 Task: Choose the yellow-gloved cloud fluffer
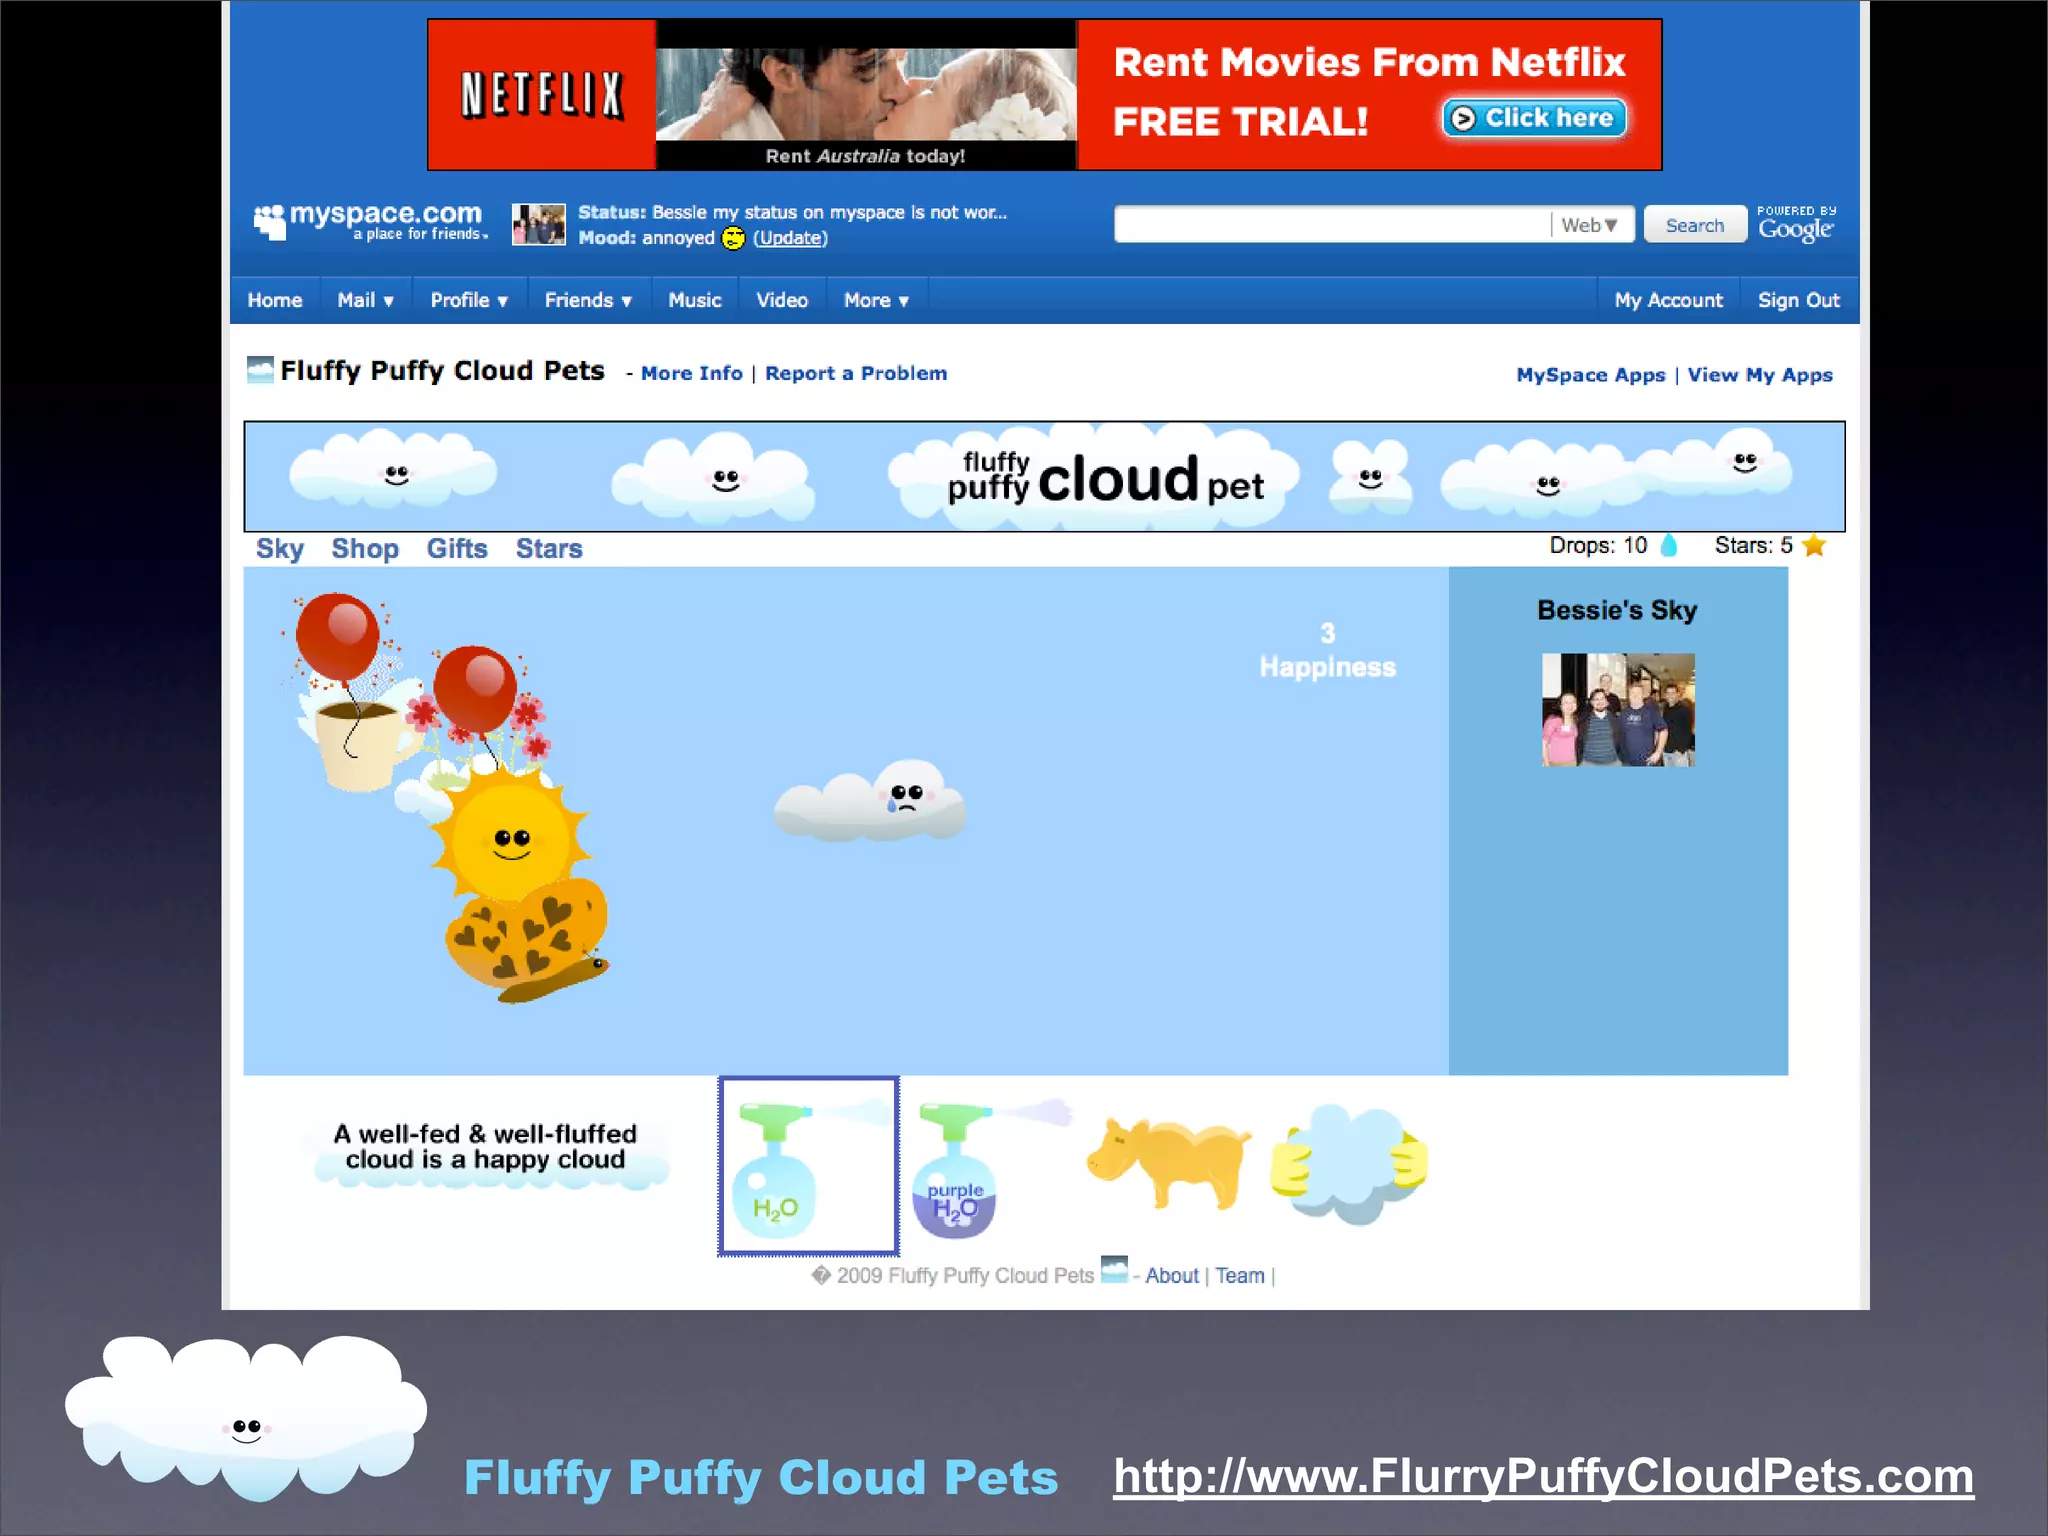point(1348,1164)
